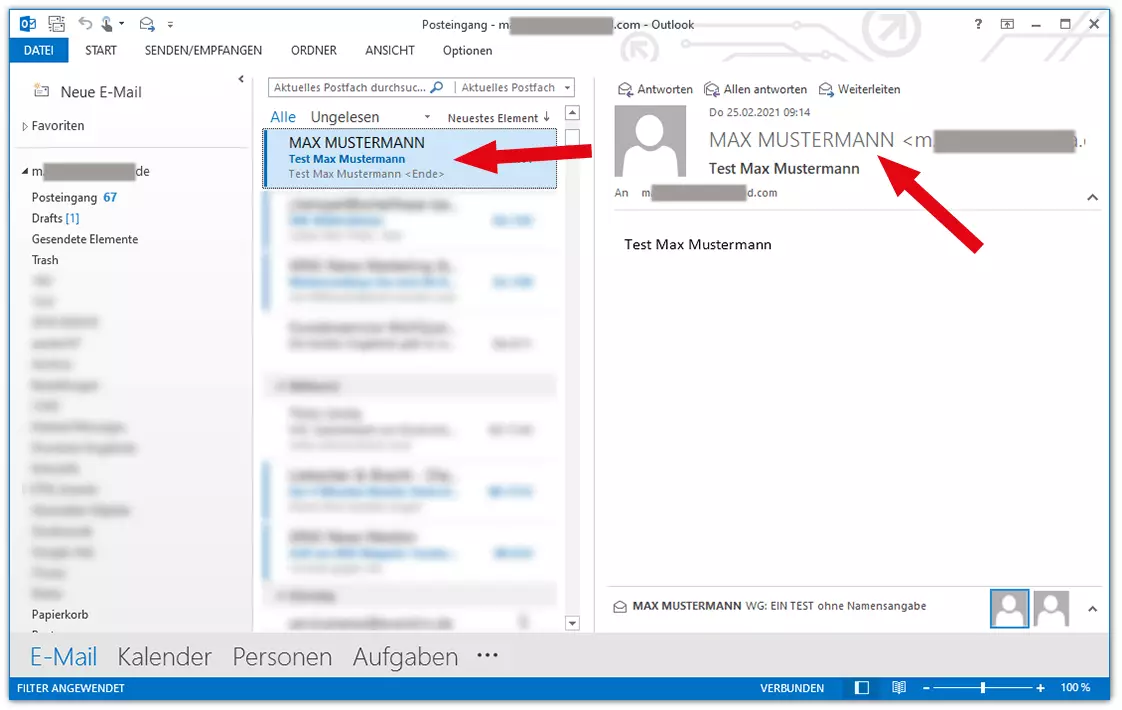The image size is (1122, 710).
Task: Open Help via the question mark icon
Action: 977,23
